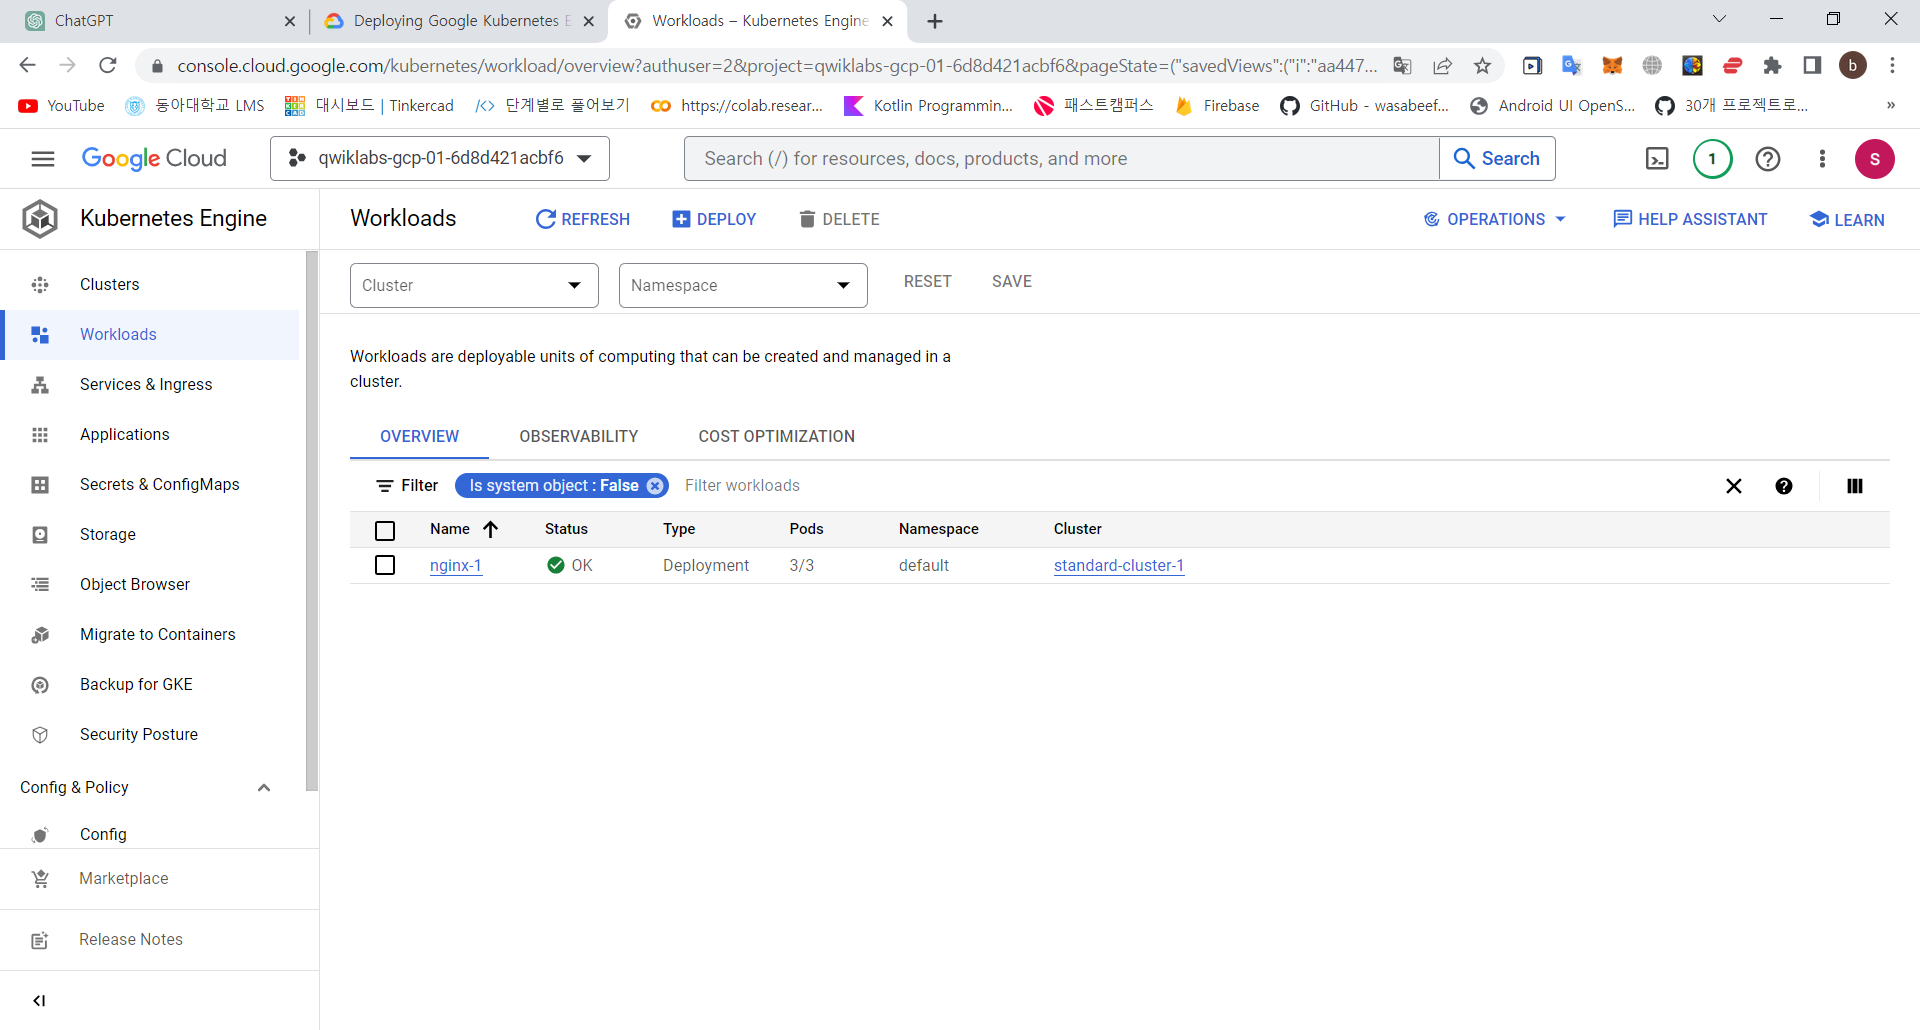
Task: Collapse the sidebar with the bottom arrow icon
Action: (x=39, y=1001)
